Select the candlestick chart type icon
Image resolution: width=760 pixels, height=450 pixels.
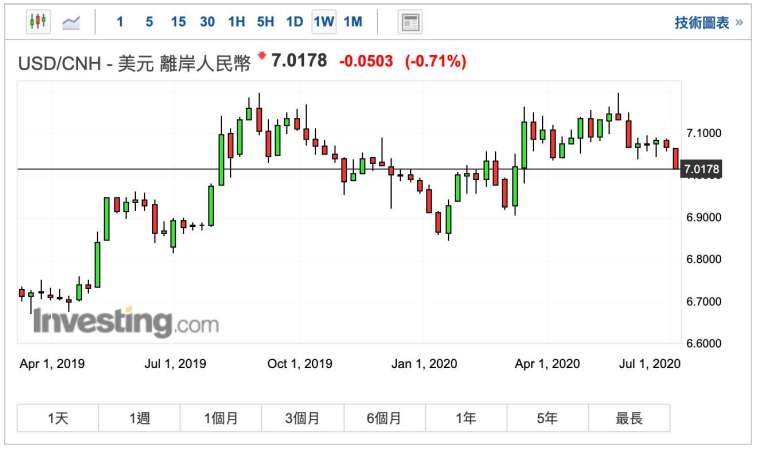(x=38, y=22)
